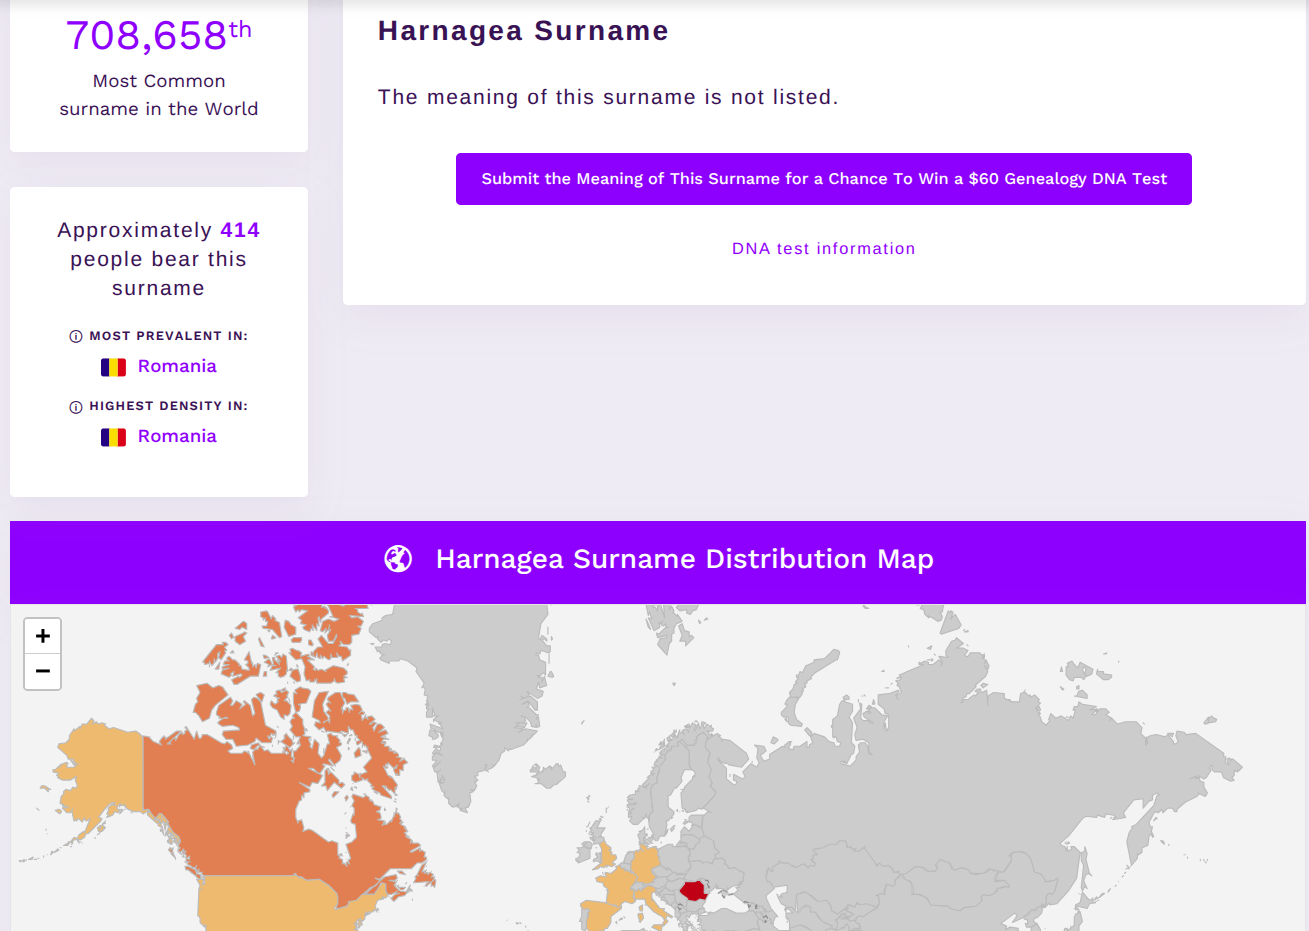Click 'Most Common surname in the World' text
Viewport: 1309px width, 931px height.
point(159,95)
